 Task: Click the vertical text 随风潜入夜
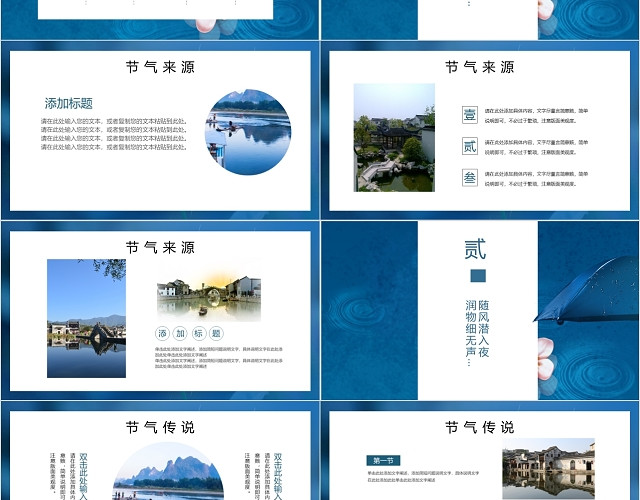tap(484, 329)
